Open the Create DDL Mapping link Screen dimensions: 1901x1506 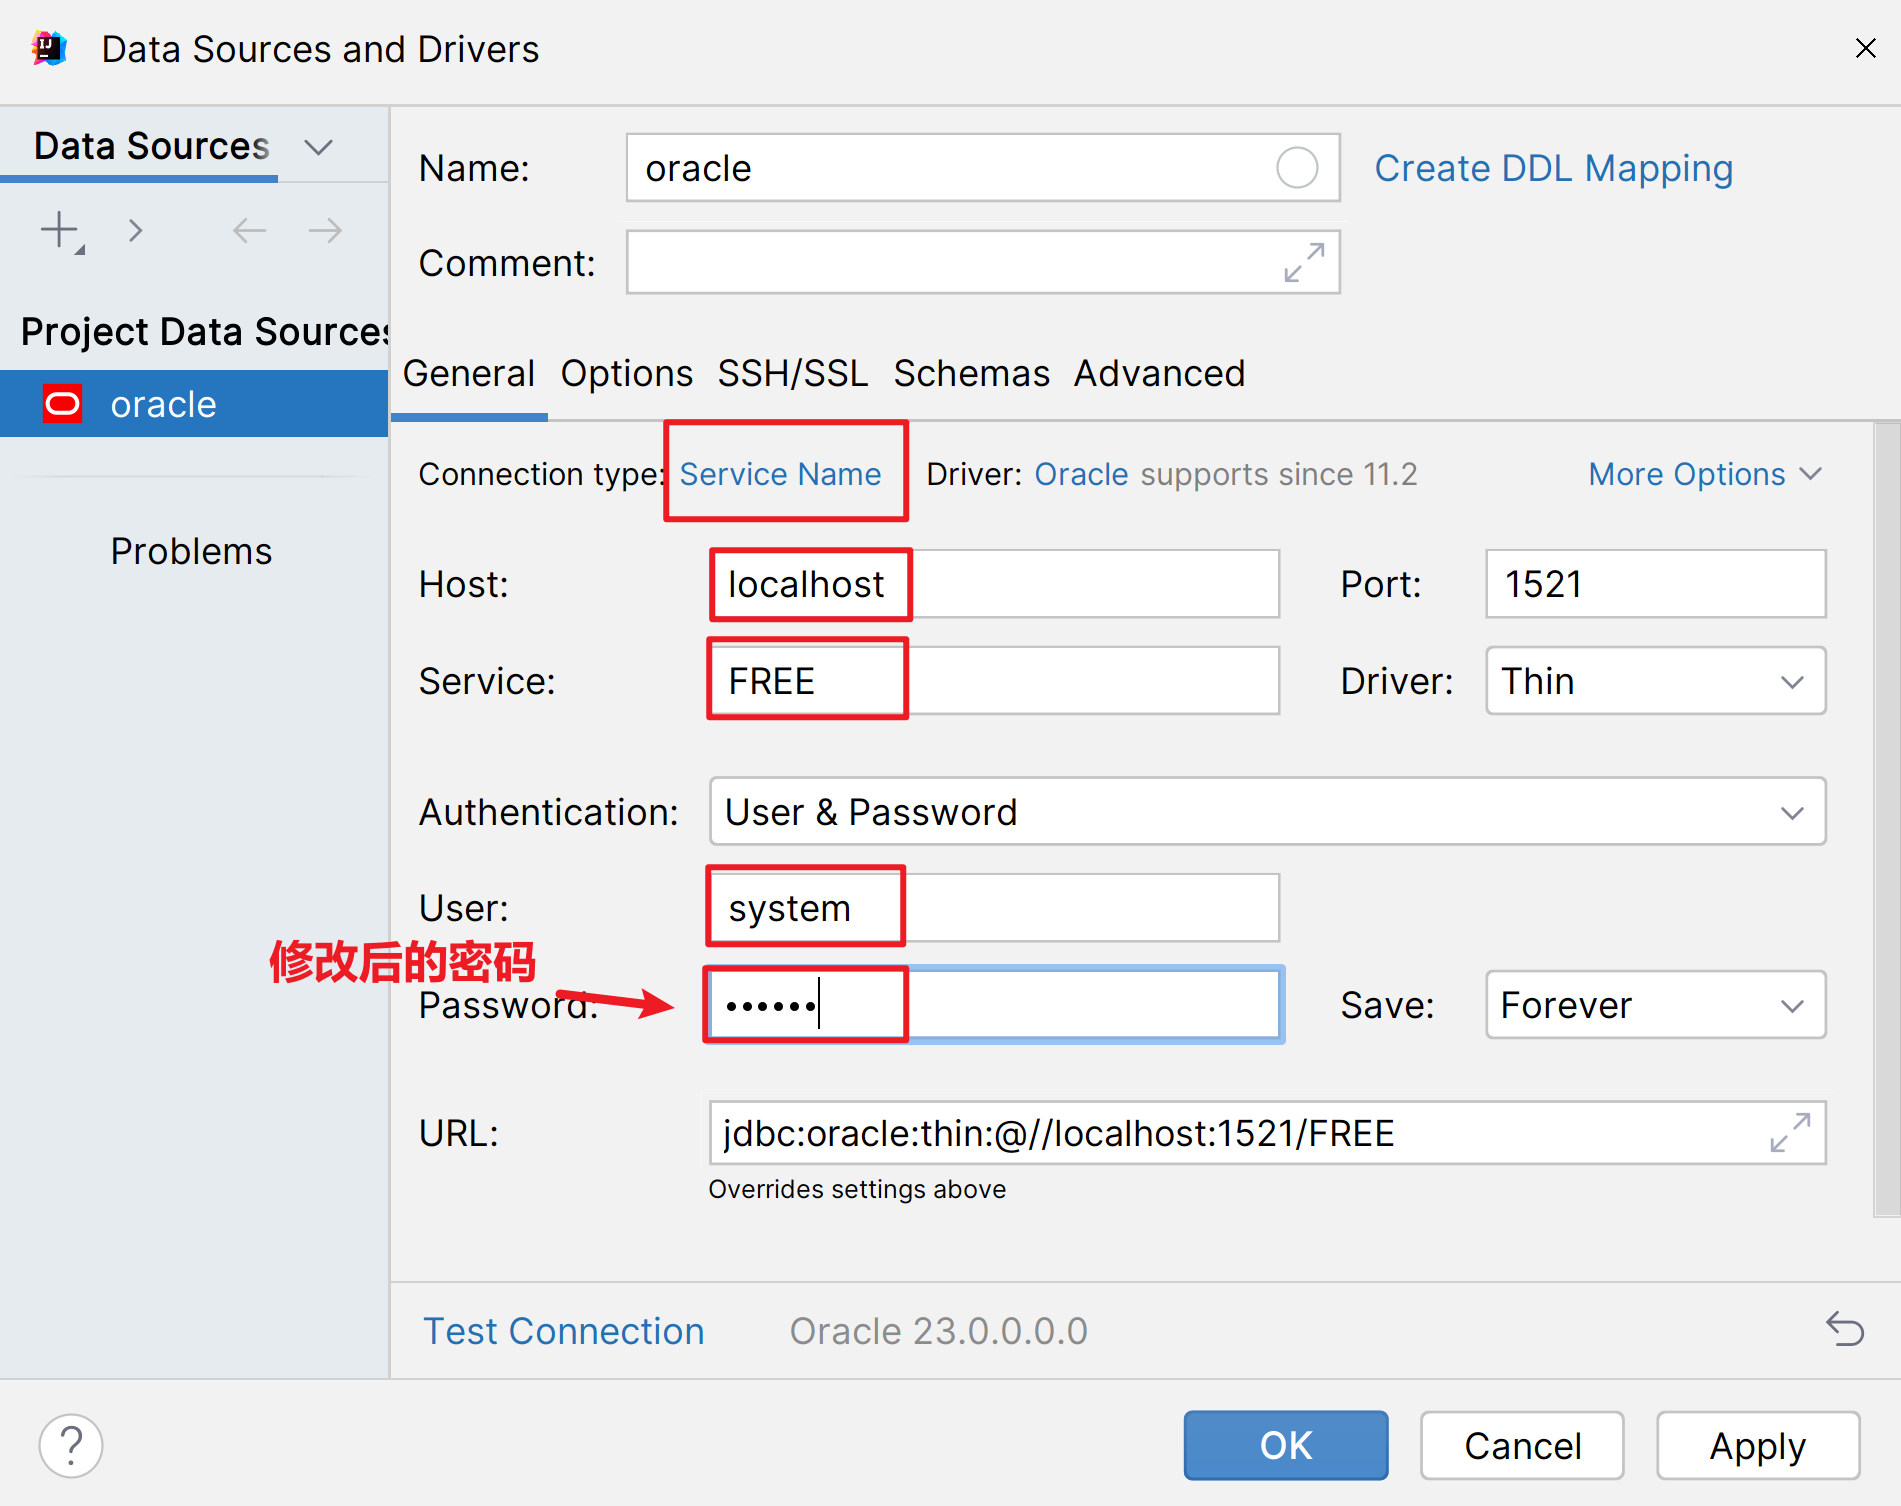point(1553,168)
